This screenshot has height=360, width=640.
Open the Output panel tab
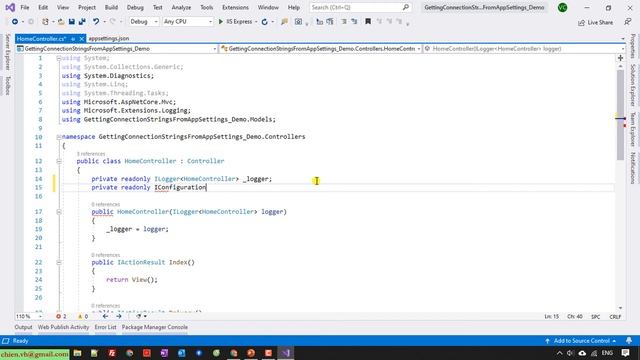click(x=23, y=327)
